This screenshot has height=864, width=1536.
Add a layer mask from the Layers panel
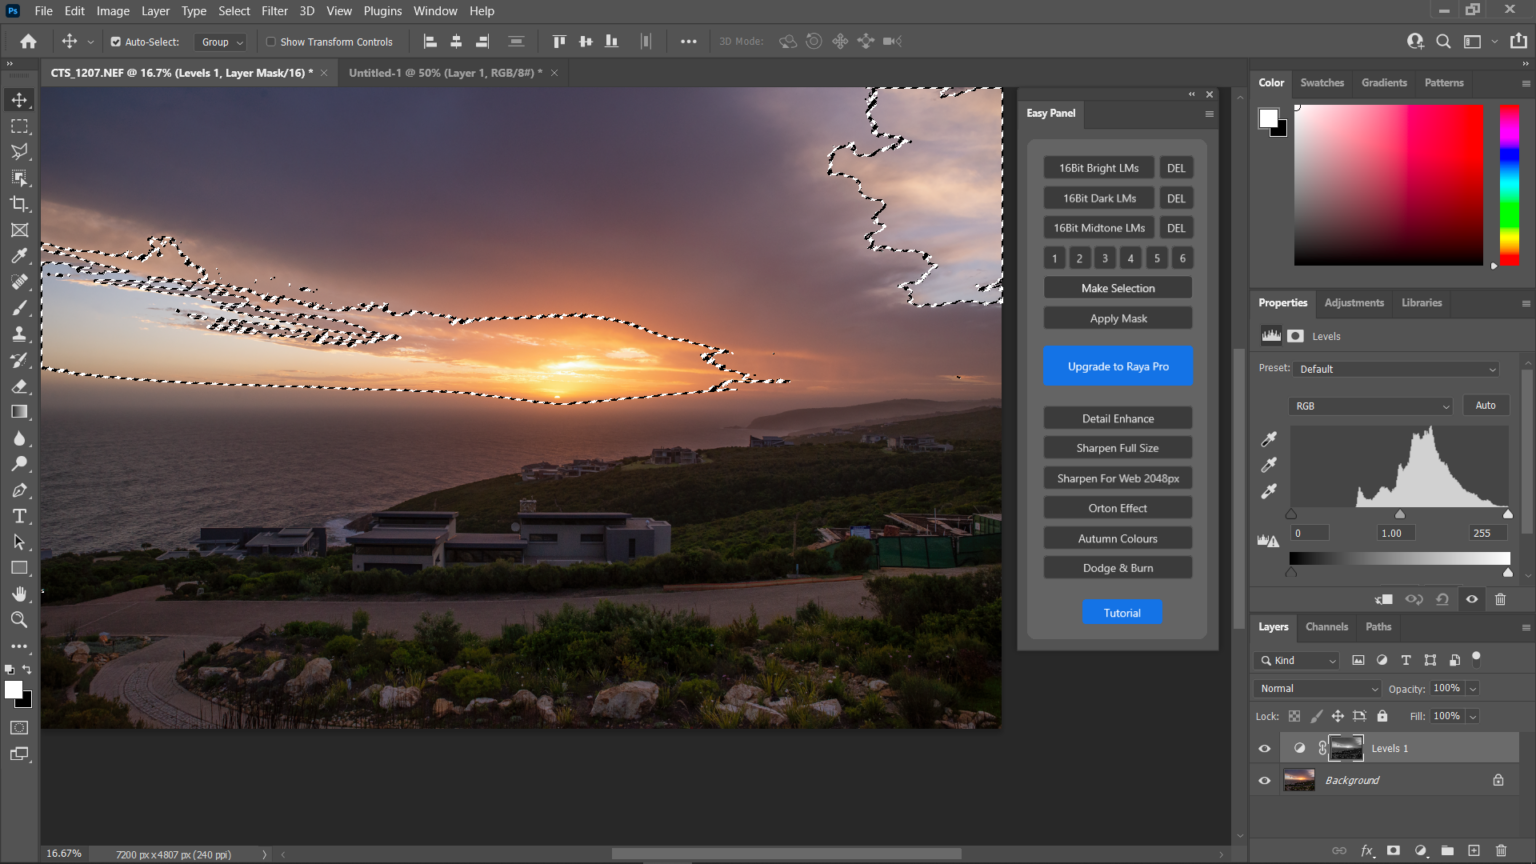pos(1393,851)
